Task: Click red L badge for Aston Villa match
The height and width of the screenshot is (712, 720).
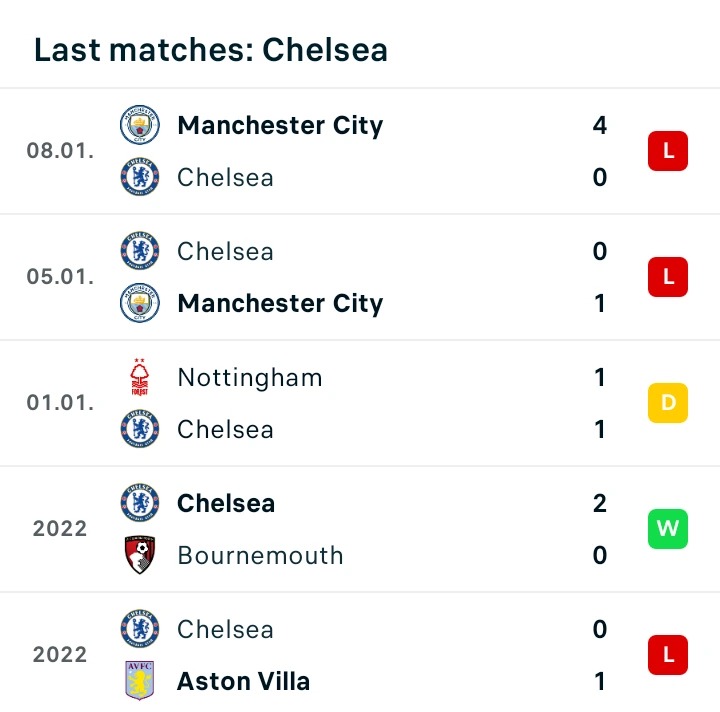Action: pos(668,655)
